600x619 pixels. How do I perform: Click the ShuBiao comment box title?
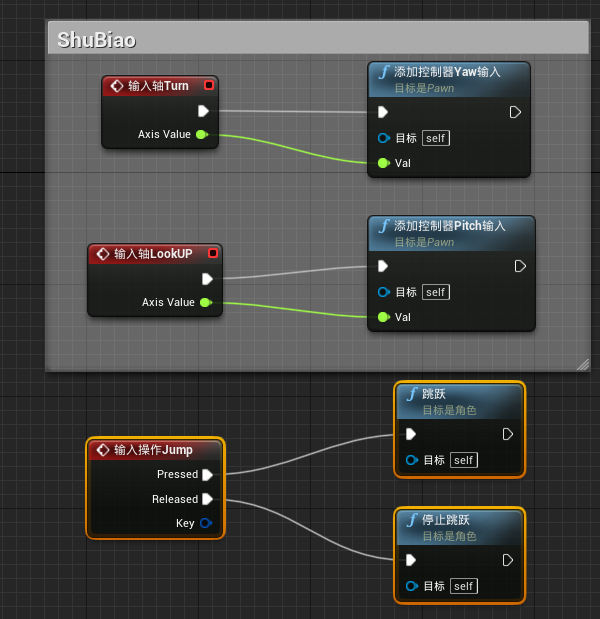97,40
